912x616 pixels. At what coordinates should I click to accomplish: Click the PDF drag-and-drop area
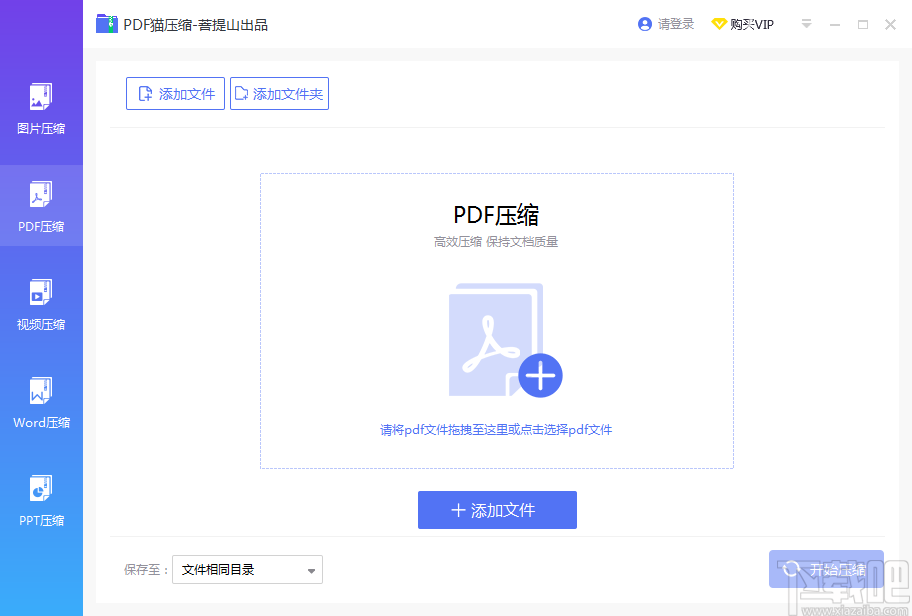[497, 320]
